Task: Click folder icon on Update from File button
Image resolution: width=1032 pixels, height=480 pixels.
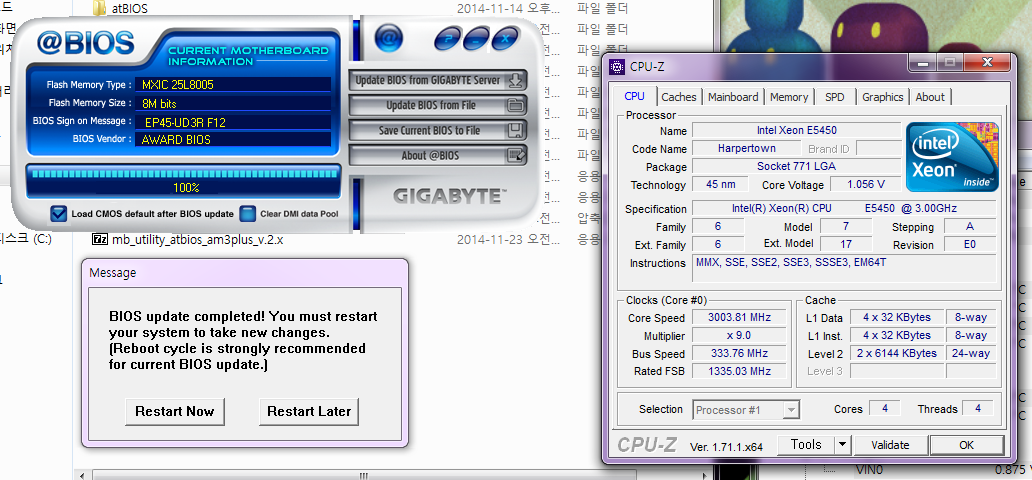Action: (x=517, y=105)
